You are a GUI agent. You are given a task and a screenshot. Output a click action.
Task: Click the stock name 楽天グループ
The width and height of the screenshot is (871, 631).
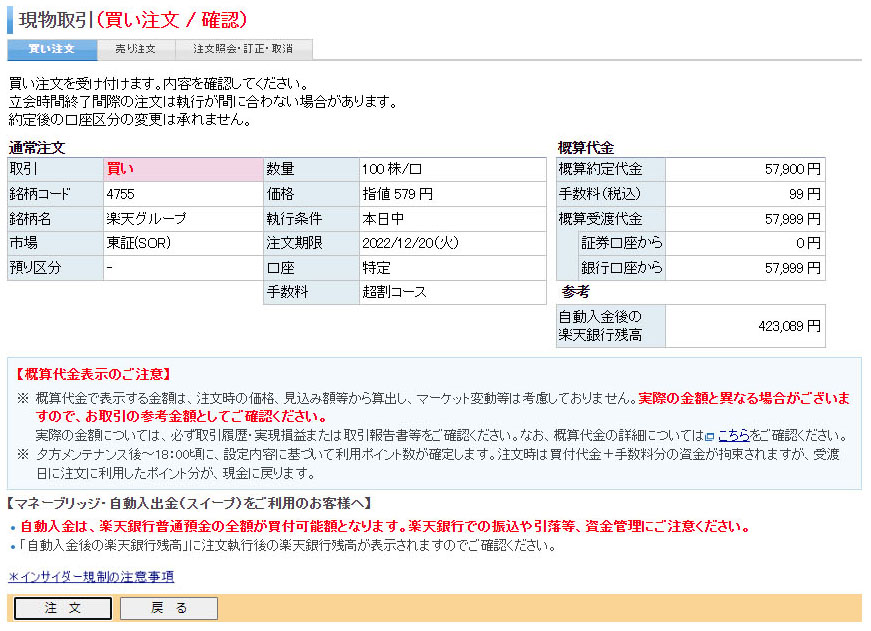click(146, 219)
